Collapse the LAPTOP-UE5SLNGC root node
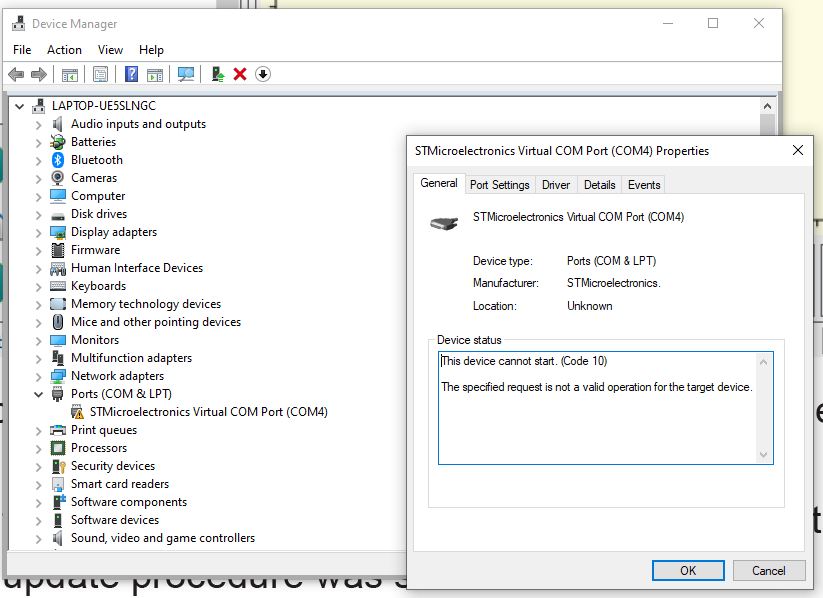The height and width of the screenshot is (598, 823). [19, 106]
